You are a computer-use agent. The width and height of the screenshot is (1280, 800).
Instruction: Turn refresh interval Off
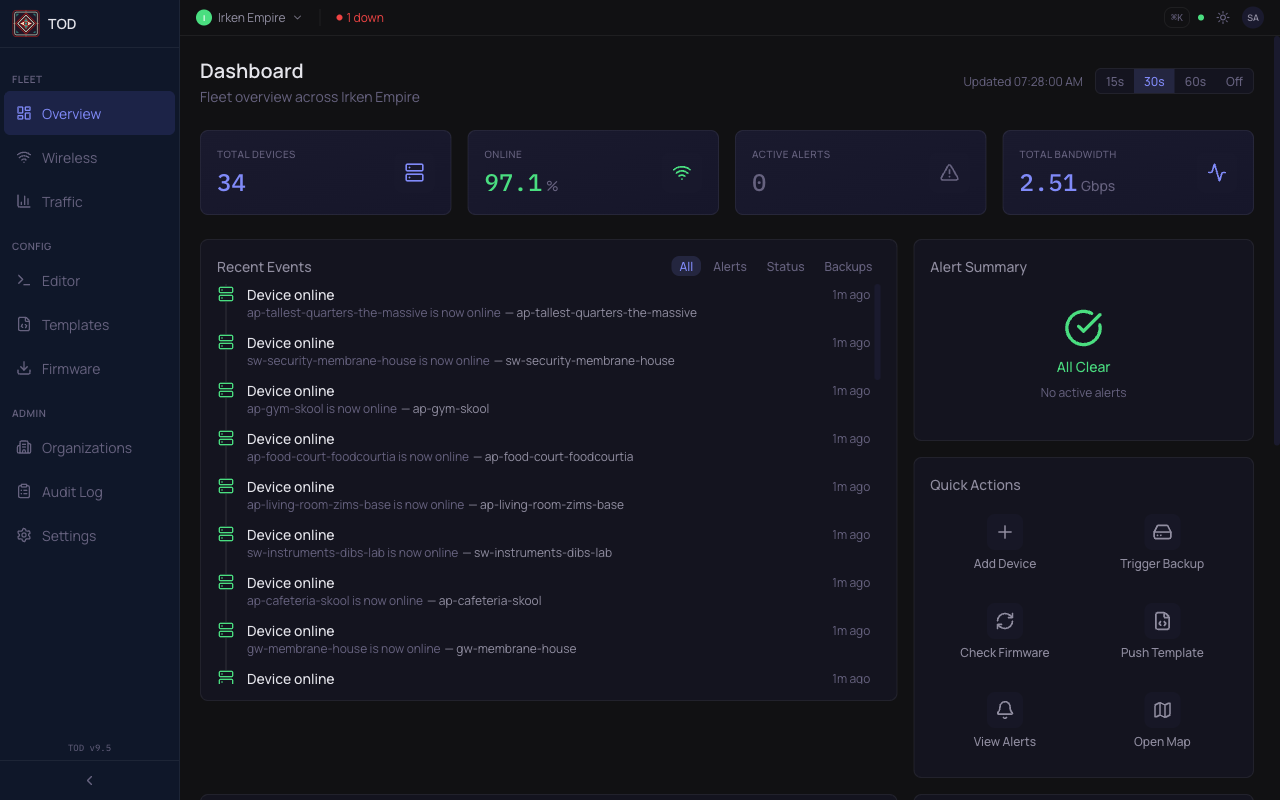[x=1233, y=81]
